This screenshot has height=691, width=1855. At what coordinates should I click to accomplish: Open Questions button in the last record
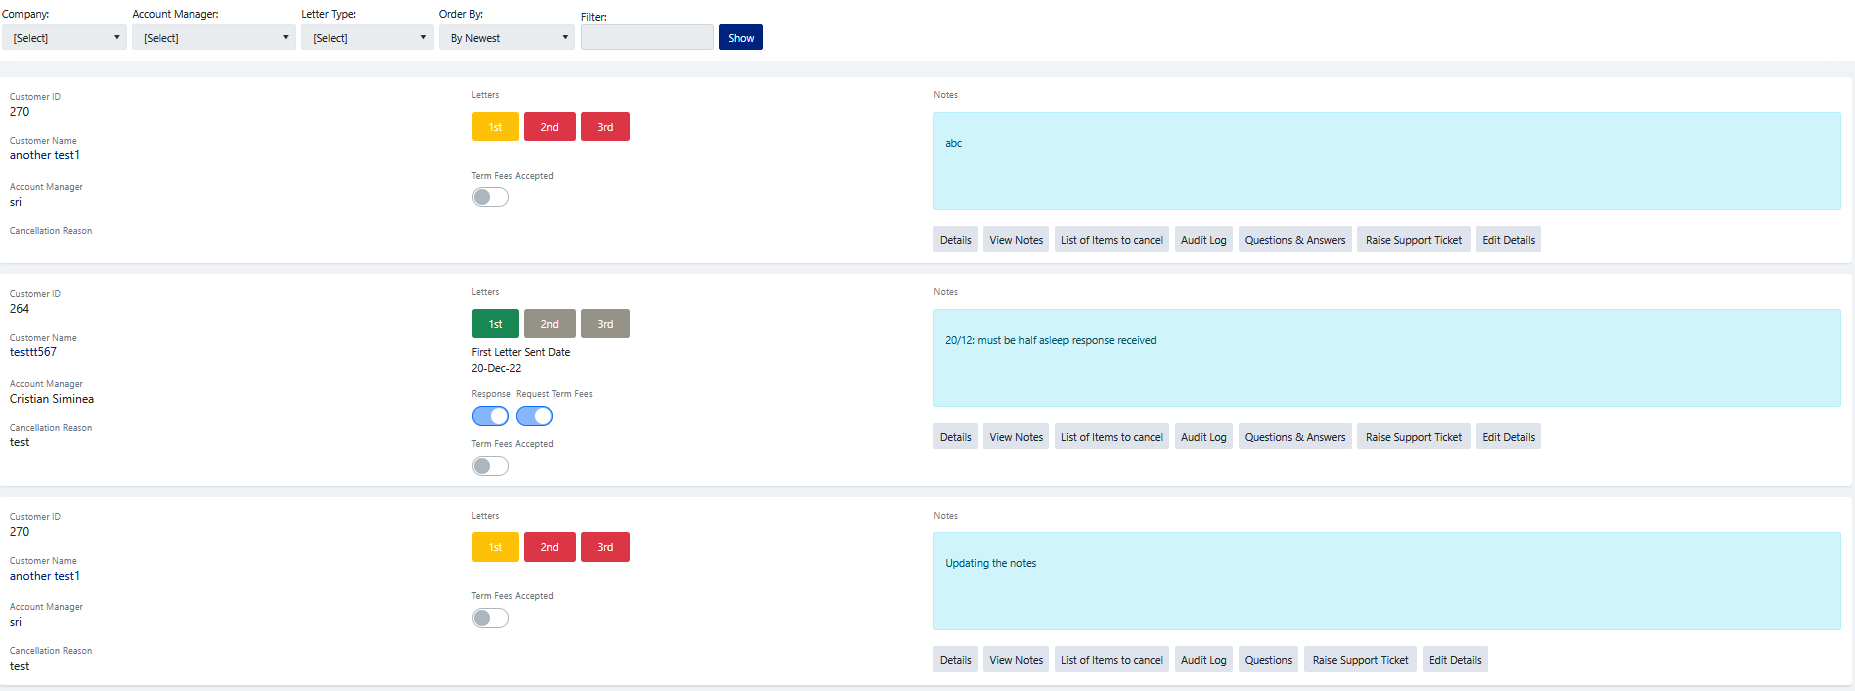[1268, 660]
